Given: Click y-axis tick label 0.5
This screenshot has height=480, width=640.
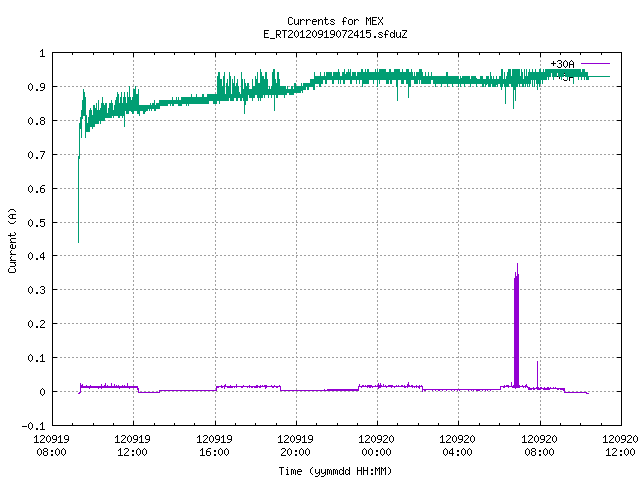Looking at the screenshot, I should point(36,222).
